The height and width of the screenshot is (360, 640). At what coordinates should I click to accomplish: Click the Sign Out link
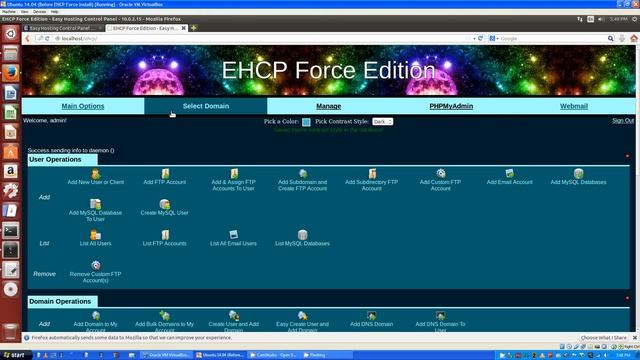pyautogui.click(x=623, y=121)
